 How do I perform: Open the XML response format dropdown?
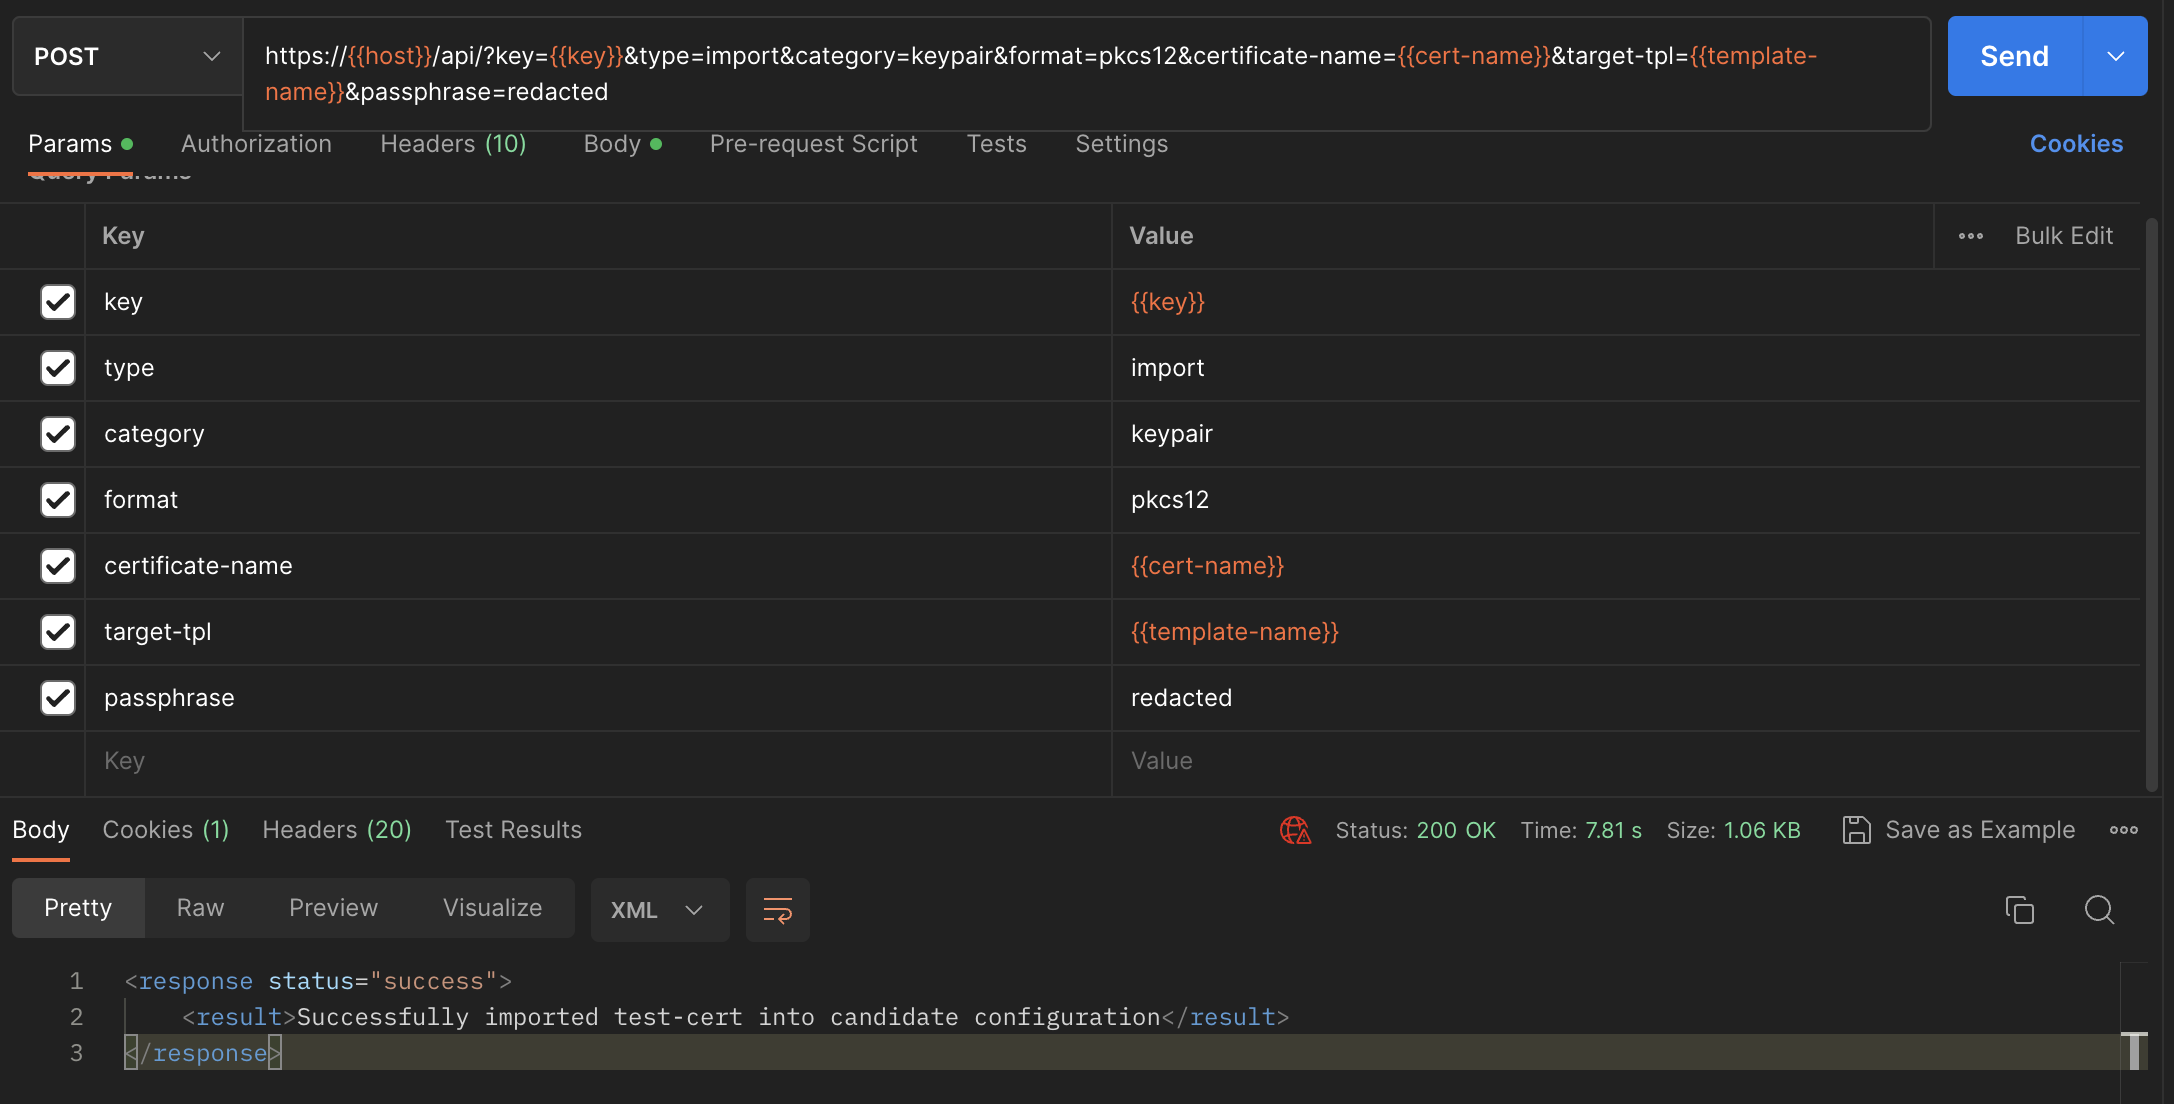point(659,910)
